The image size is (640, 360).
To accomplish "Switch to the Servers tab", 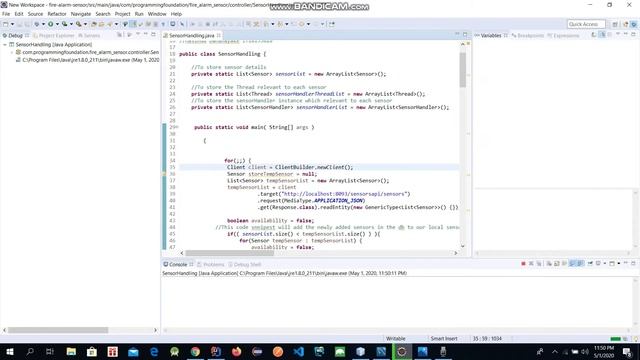I will click(89, 36).
